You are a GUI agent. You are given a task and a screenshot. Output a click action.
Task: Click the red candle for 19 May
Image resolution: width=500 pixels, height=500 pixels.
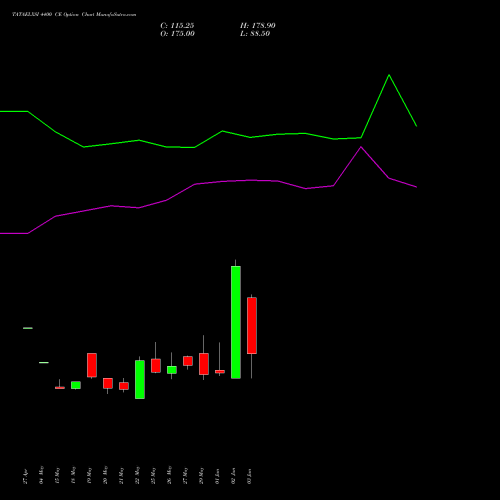(92, 365)
